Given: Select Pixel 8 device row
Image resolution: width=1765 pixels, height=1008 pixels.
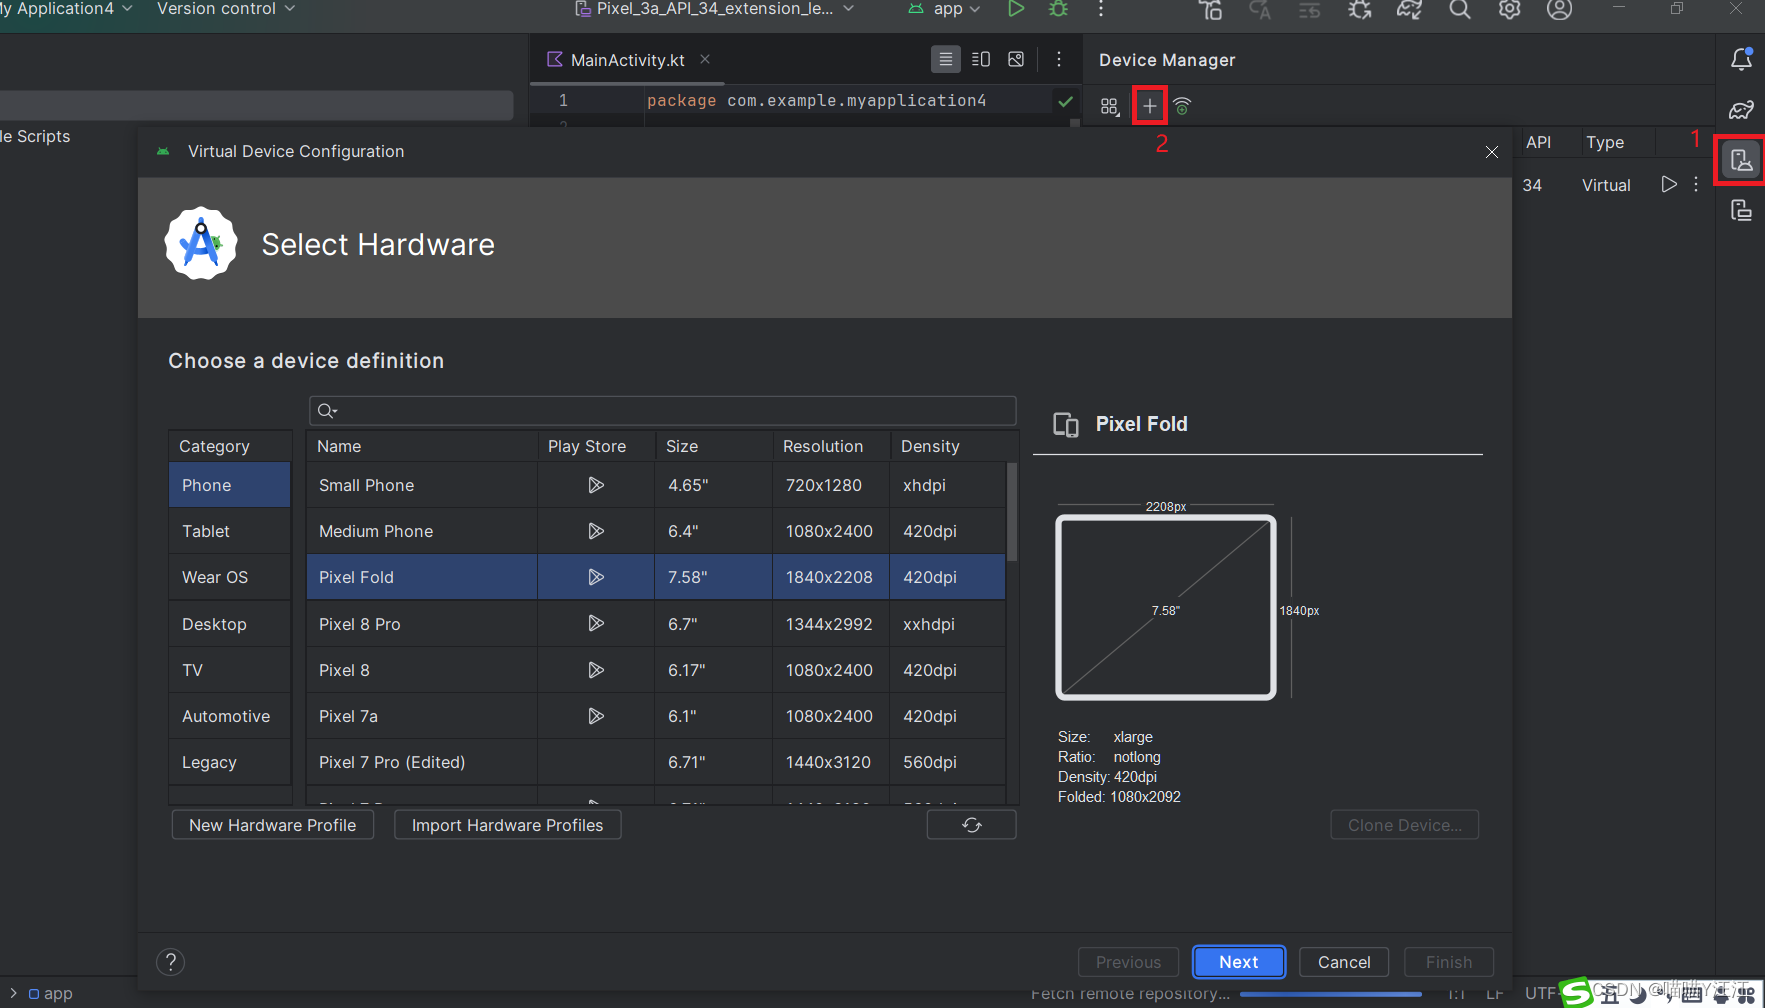Looking at the screenshot, I should [x=656, y=670].
